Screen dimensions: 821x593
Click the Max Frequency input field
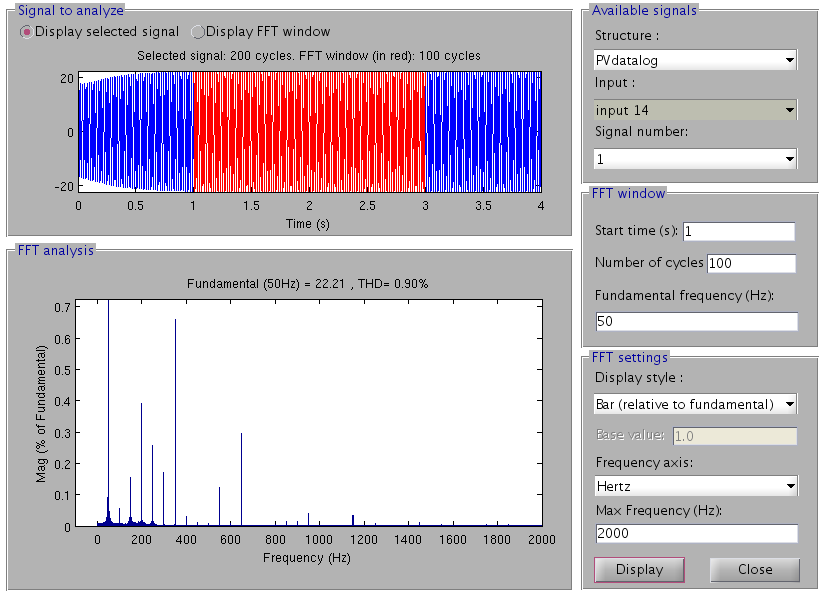point(696,533)
